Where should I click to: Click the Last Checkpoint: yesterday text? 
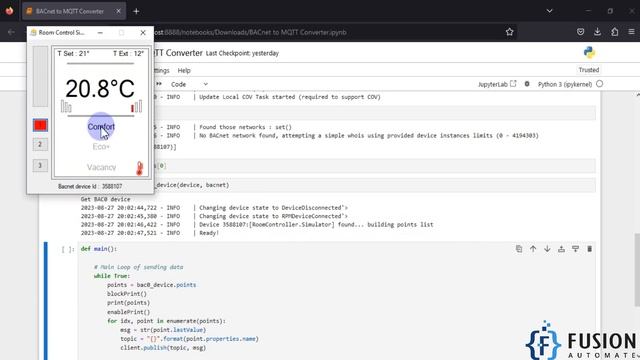point(242,53)
